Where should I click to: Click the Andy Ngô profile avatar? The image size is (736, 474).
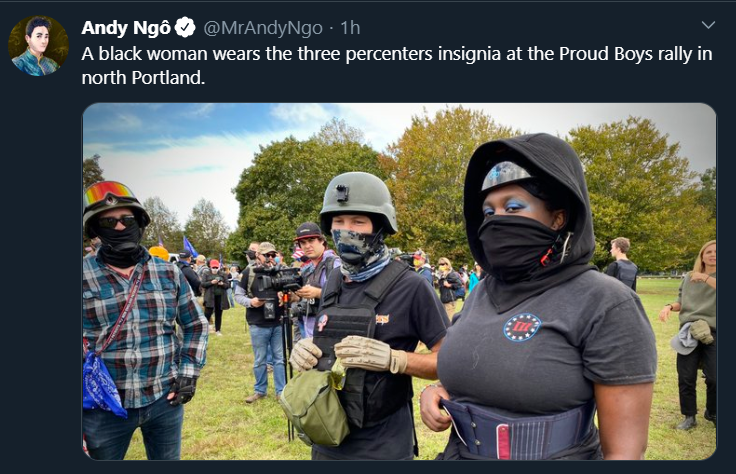click(38, 46)
